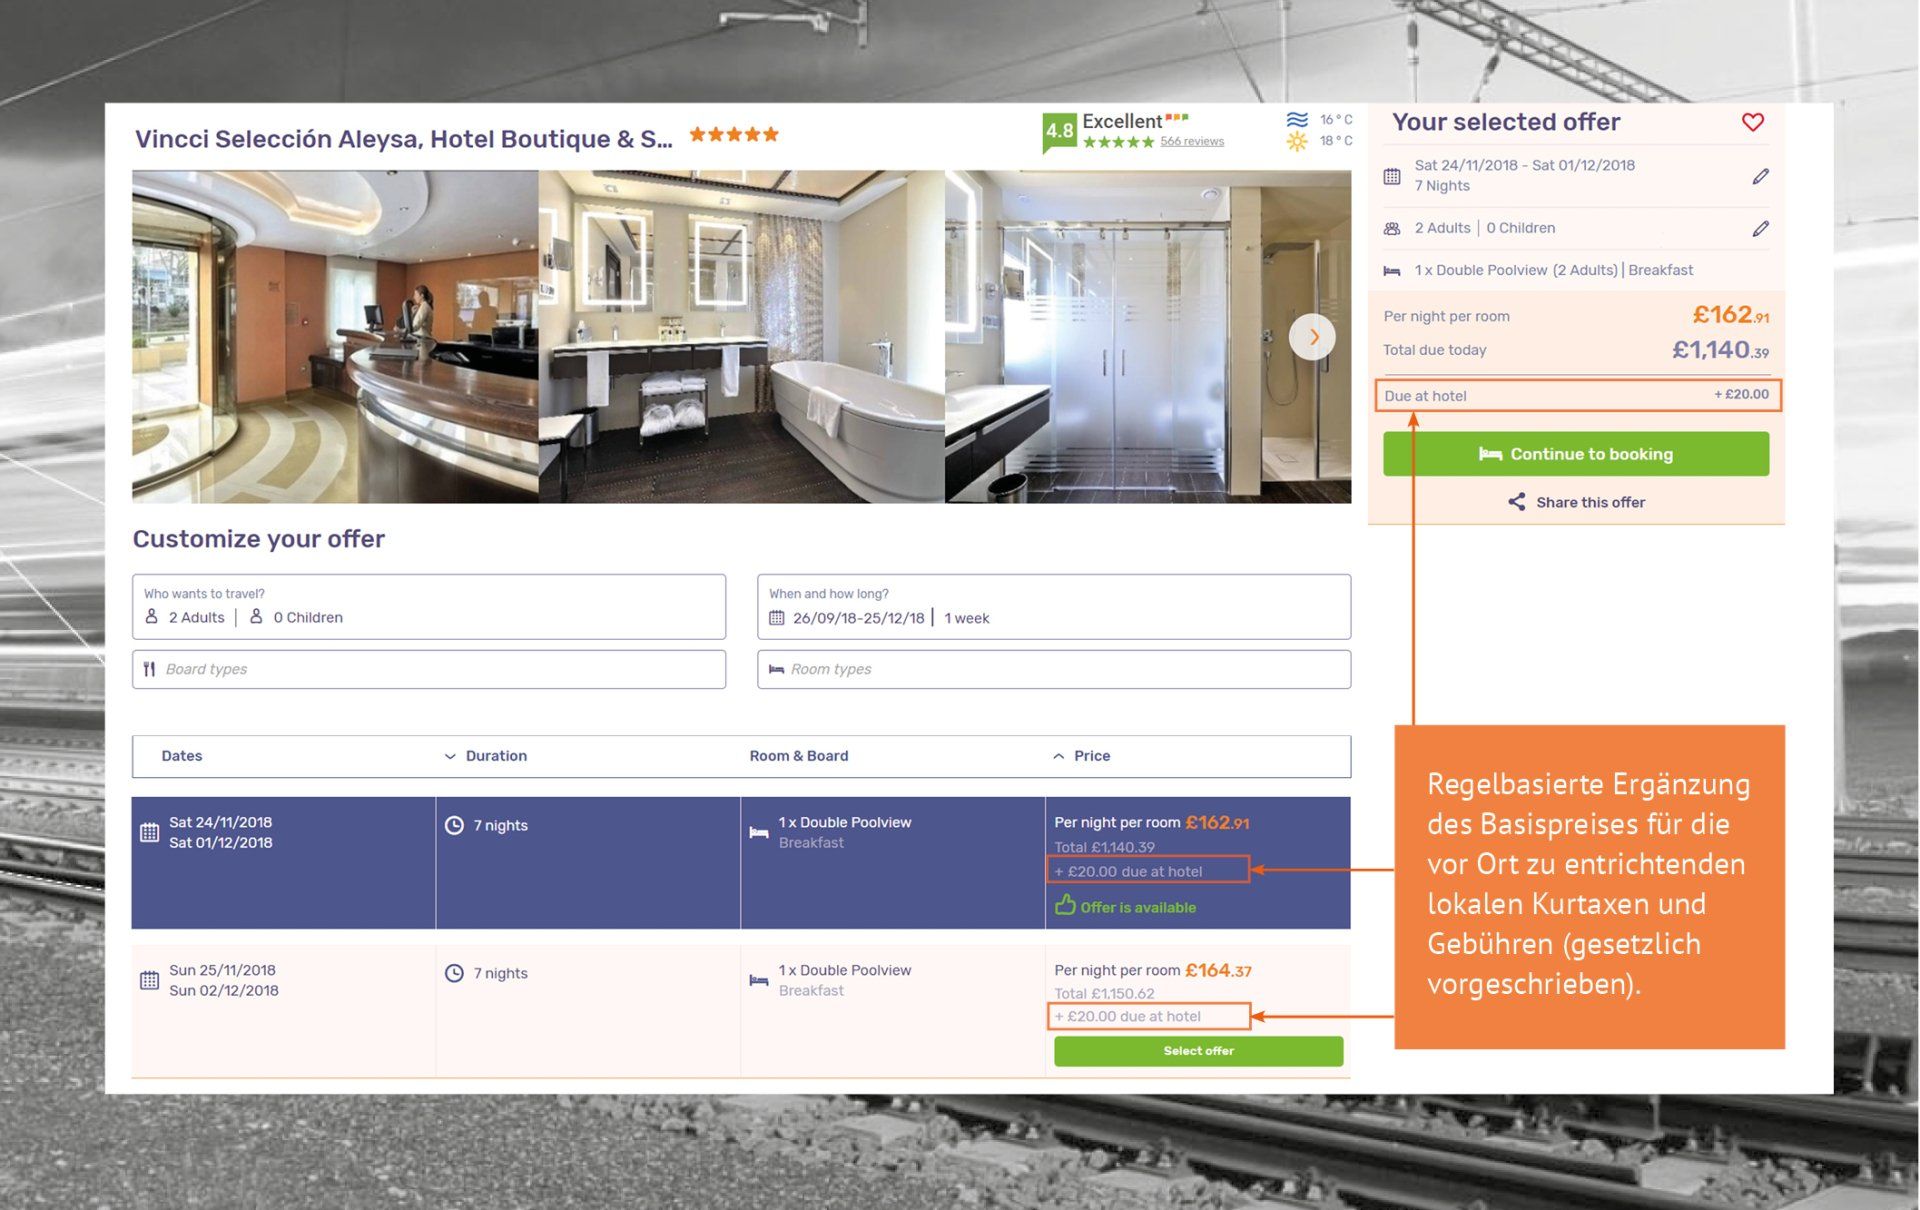Screen dimensions: 1920x1210
Task: Click the Room & Board column header
Action: click(798, 756)
